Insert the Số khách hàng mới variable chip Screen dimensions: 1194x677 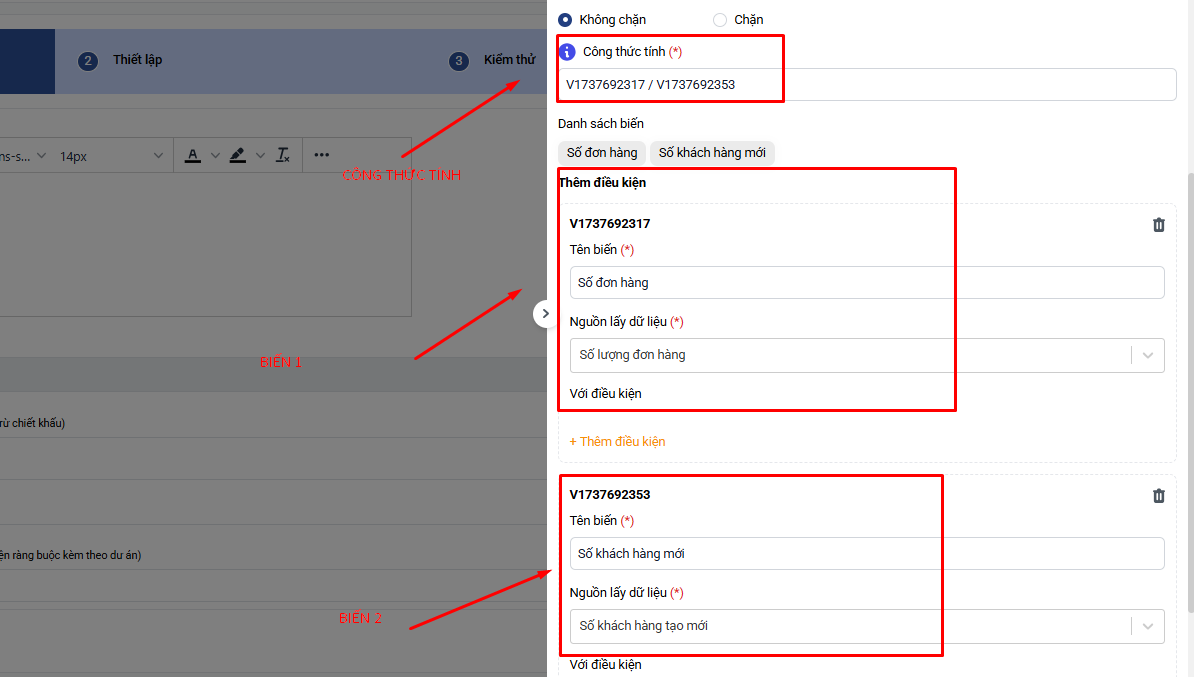(712, 153)
